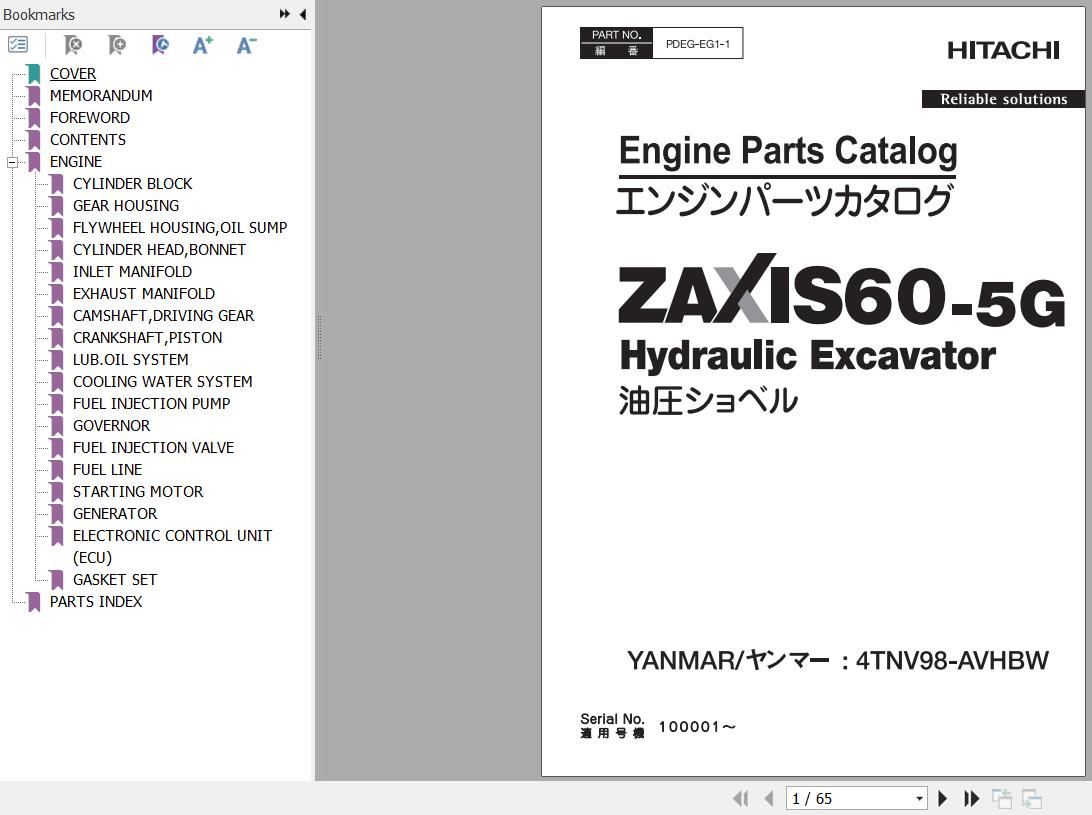The width and height of the screenshot is (1092, 815).
Task: Expand the bookmarks panel with the double arrow
Action: tap(284, 14)
